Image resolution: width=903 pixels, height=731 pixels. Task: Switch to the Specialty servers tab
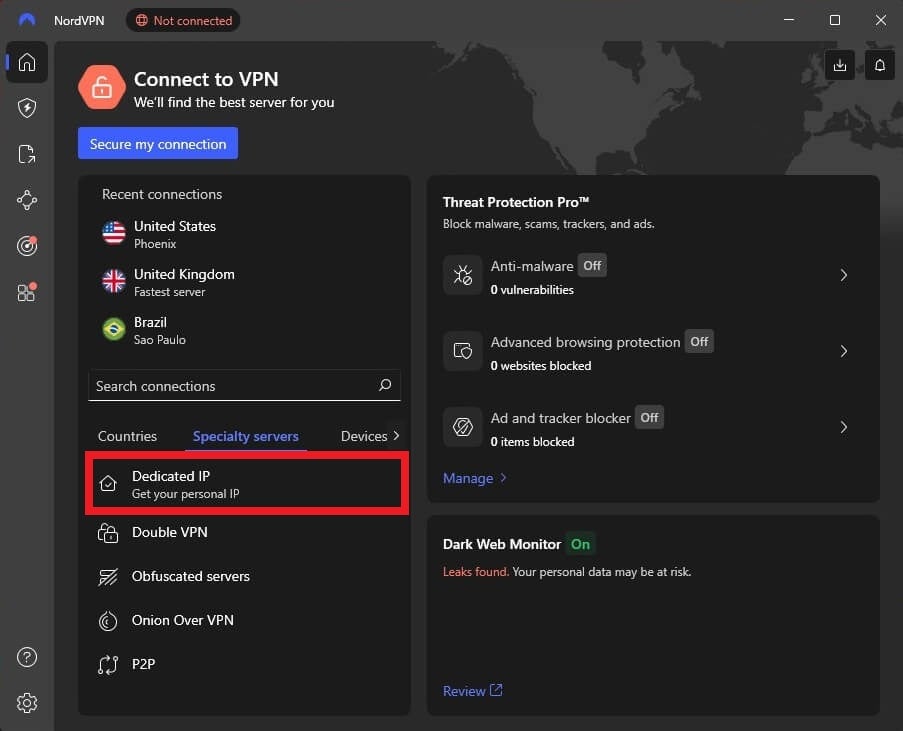coord(245,436)
